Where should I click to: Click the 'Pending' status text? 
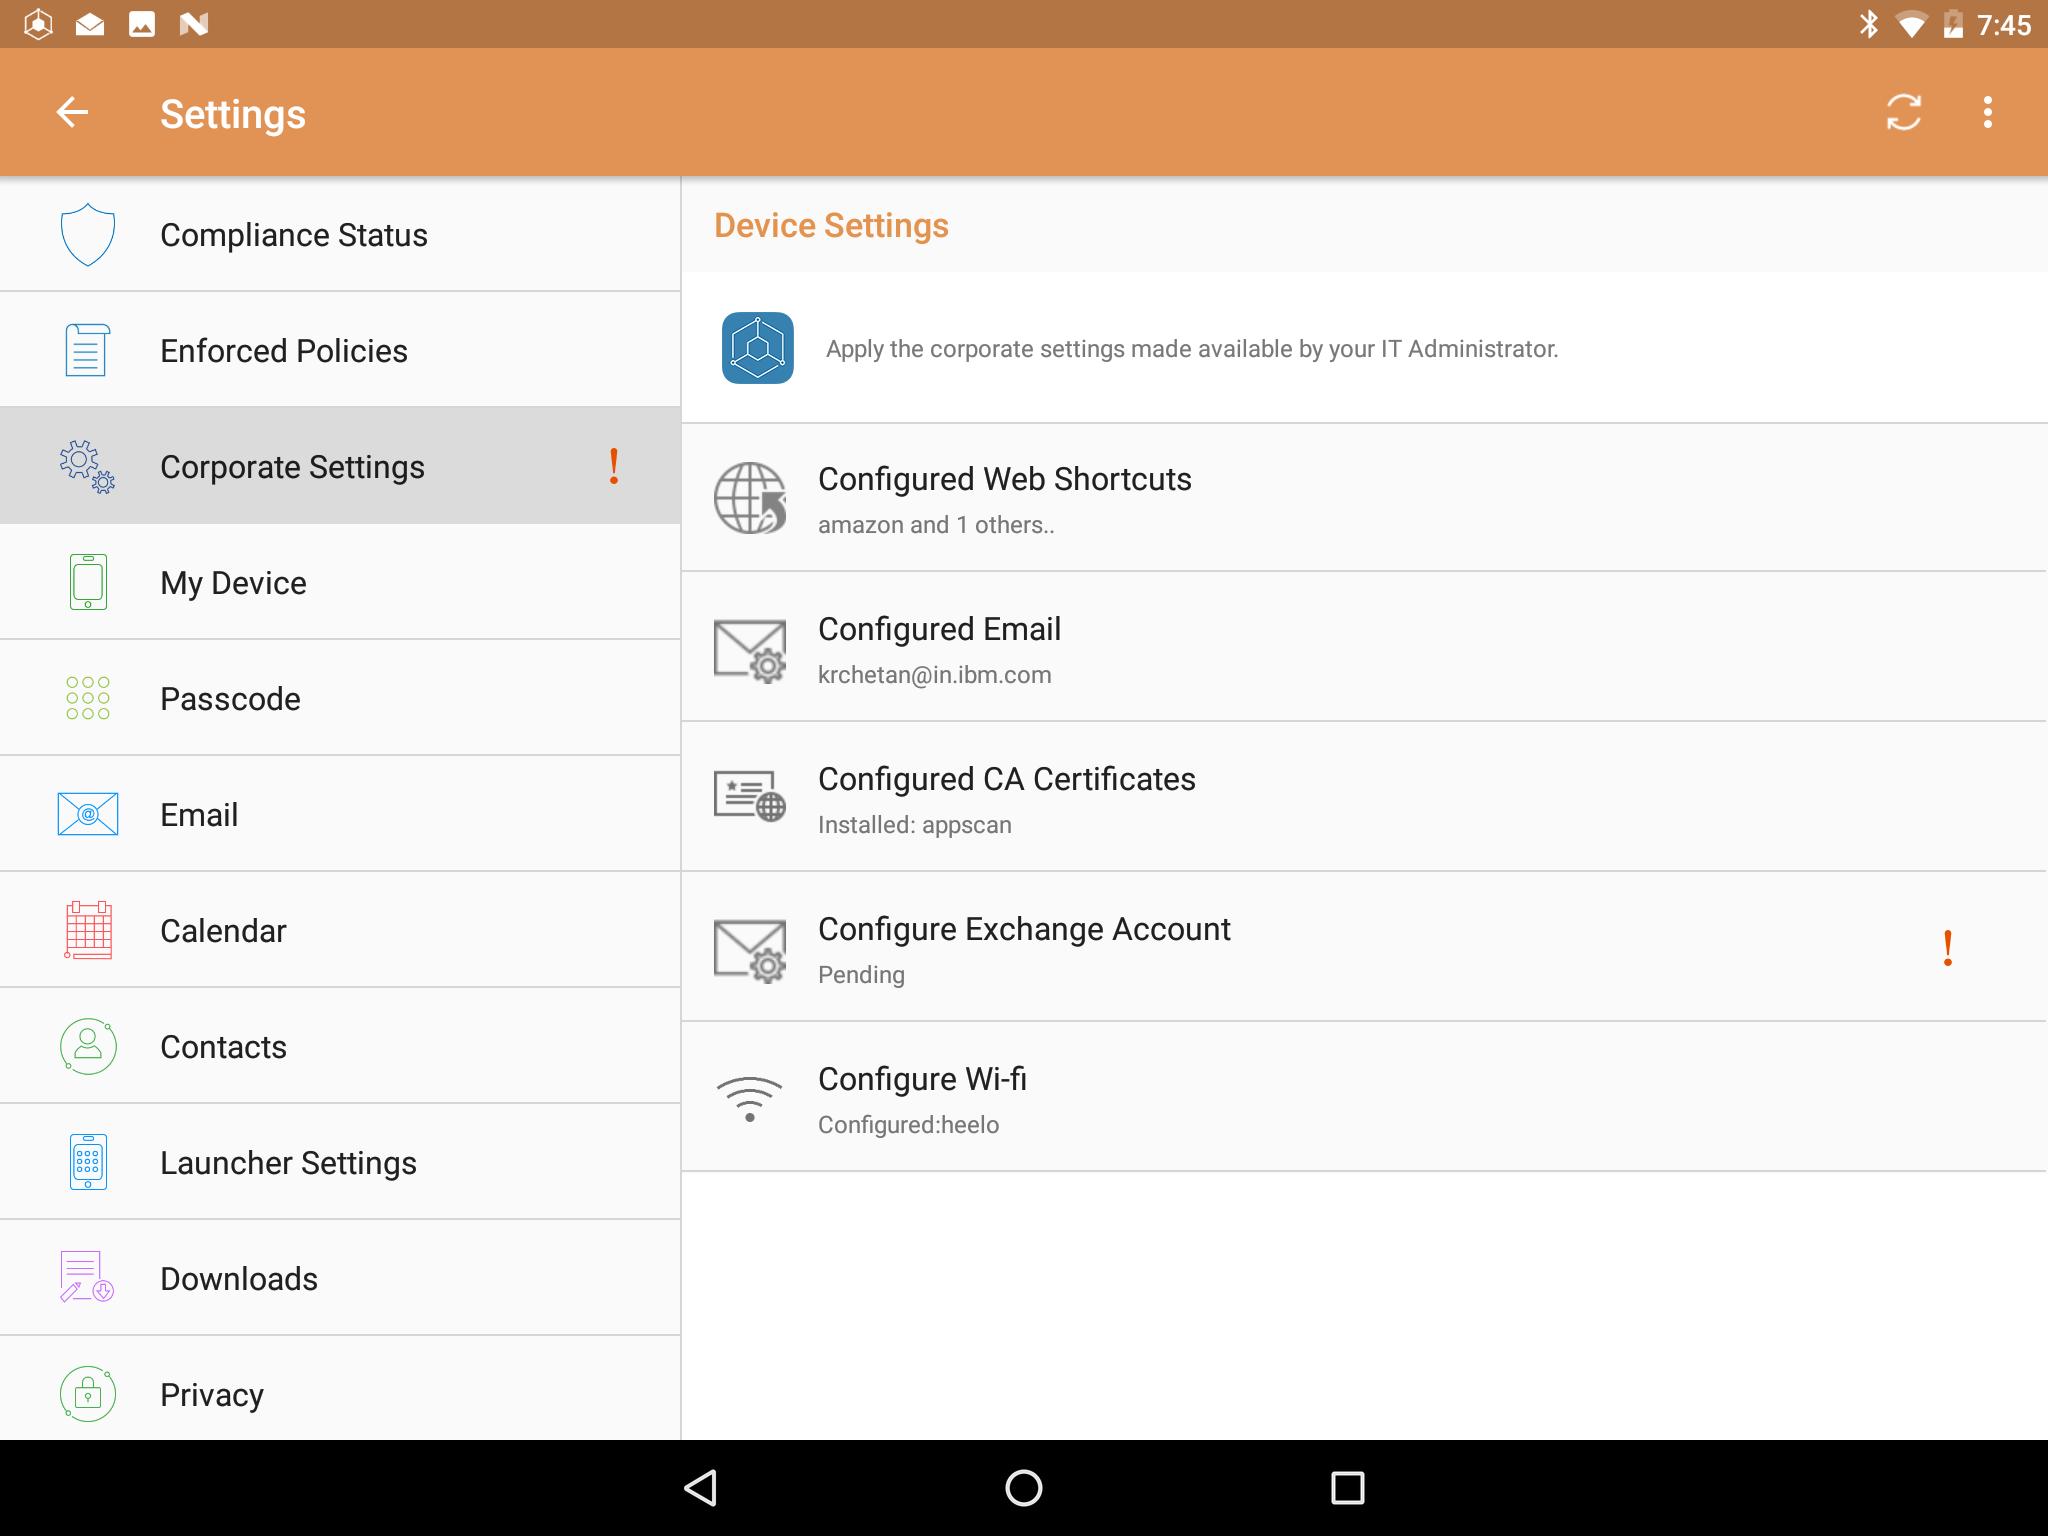click(861, 975)
